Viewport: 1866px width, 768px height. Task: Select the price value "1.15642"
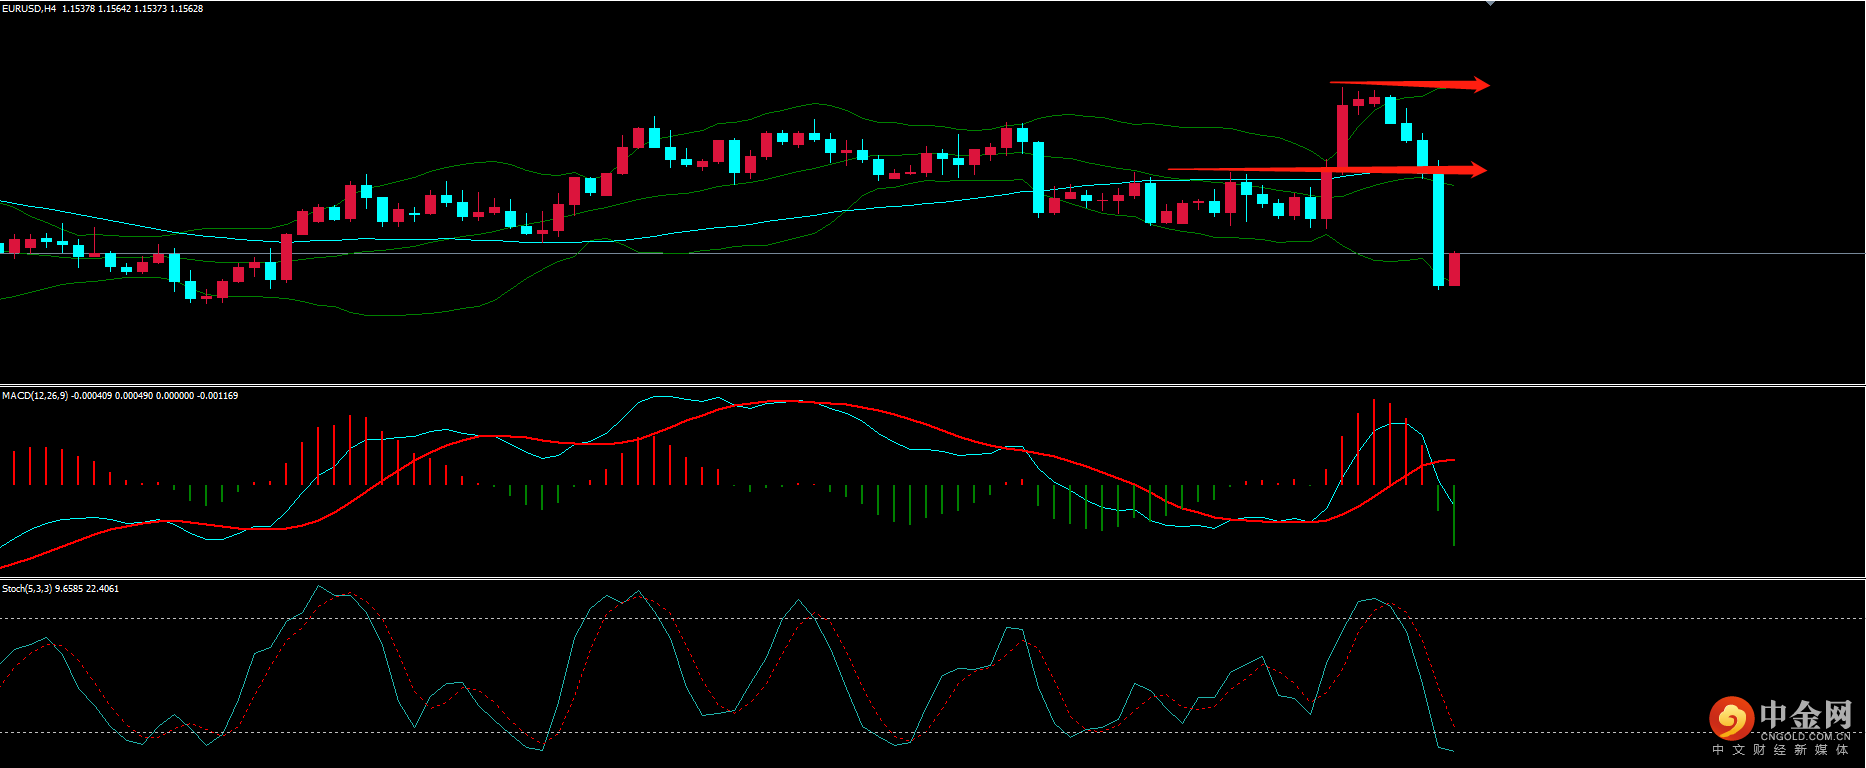114,9
